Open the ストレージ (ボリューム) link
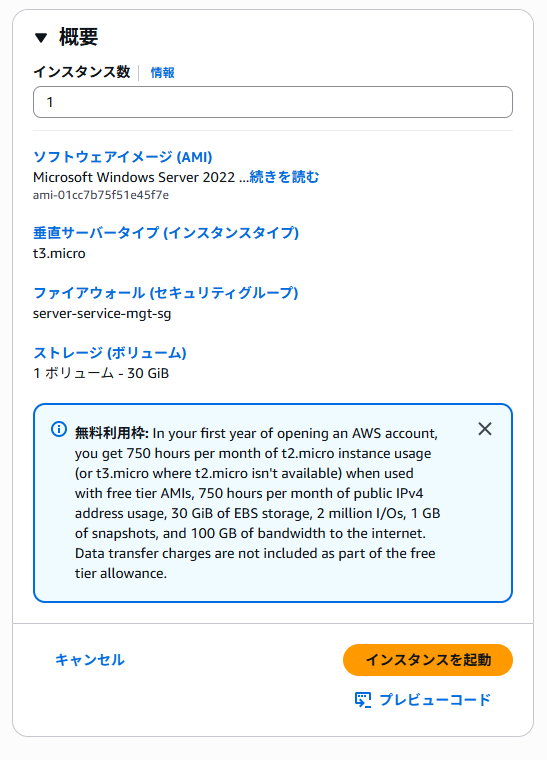The height and width of the screenshot is (760, 547). point(109,353)
